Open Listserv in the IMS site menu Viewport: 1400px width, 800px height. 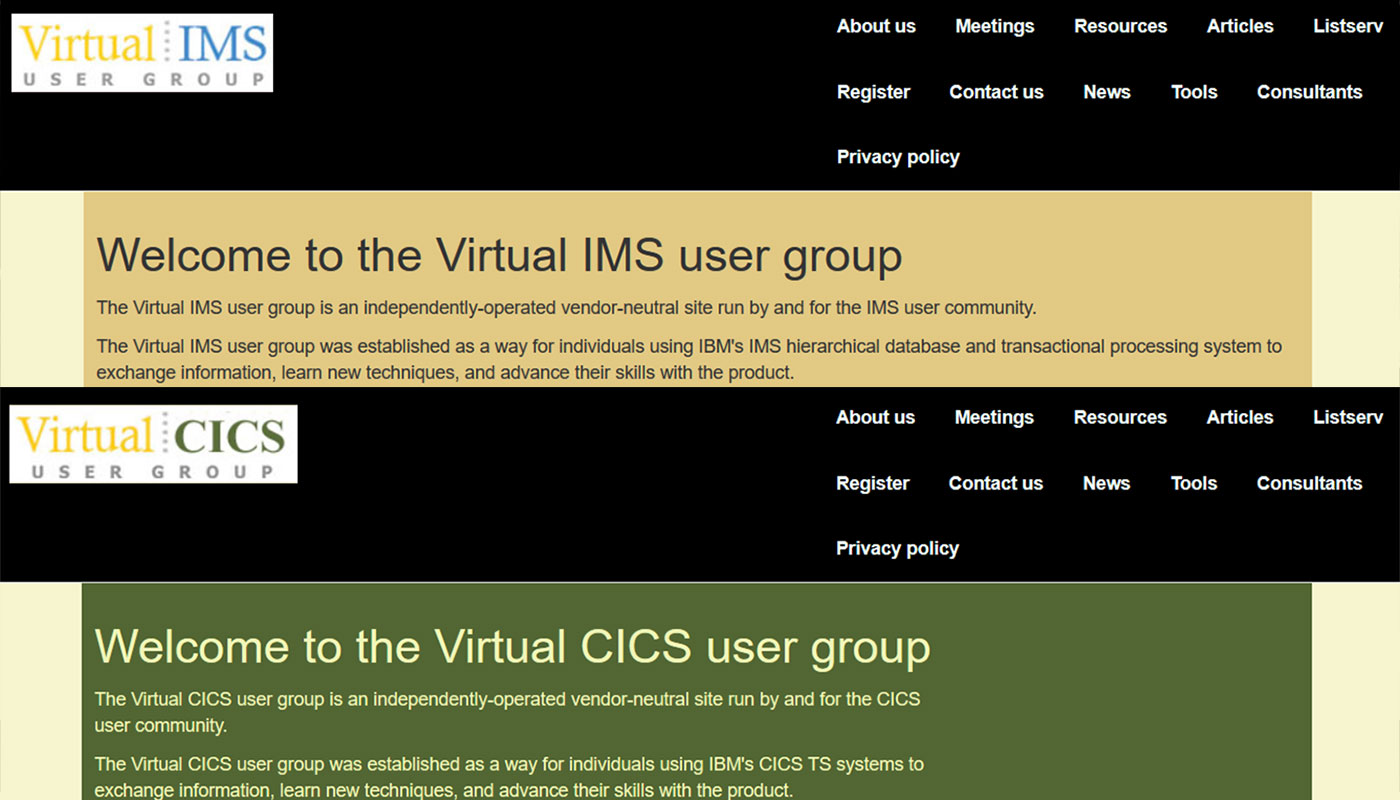[x=1348, y=27]
